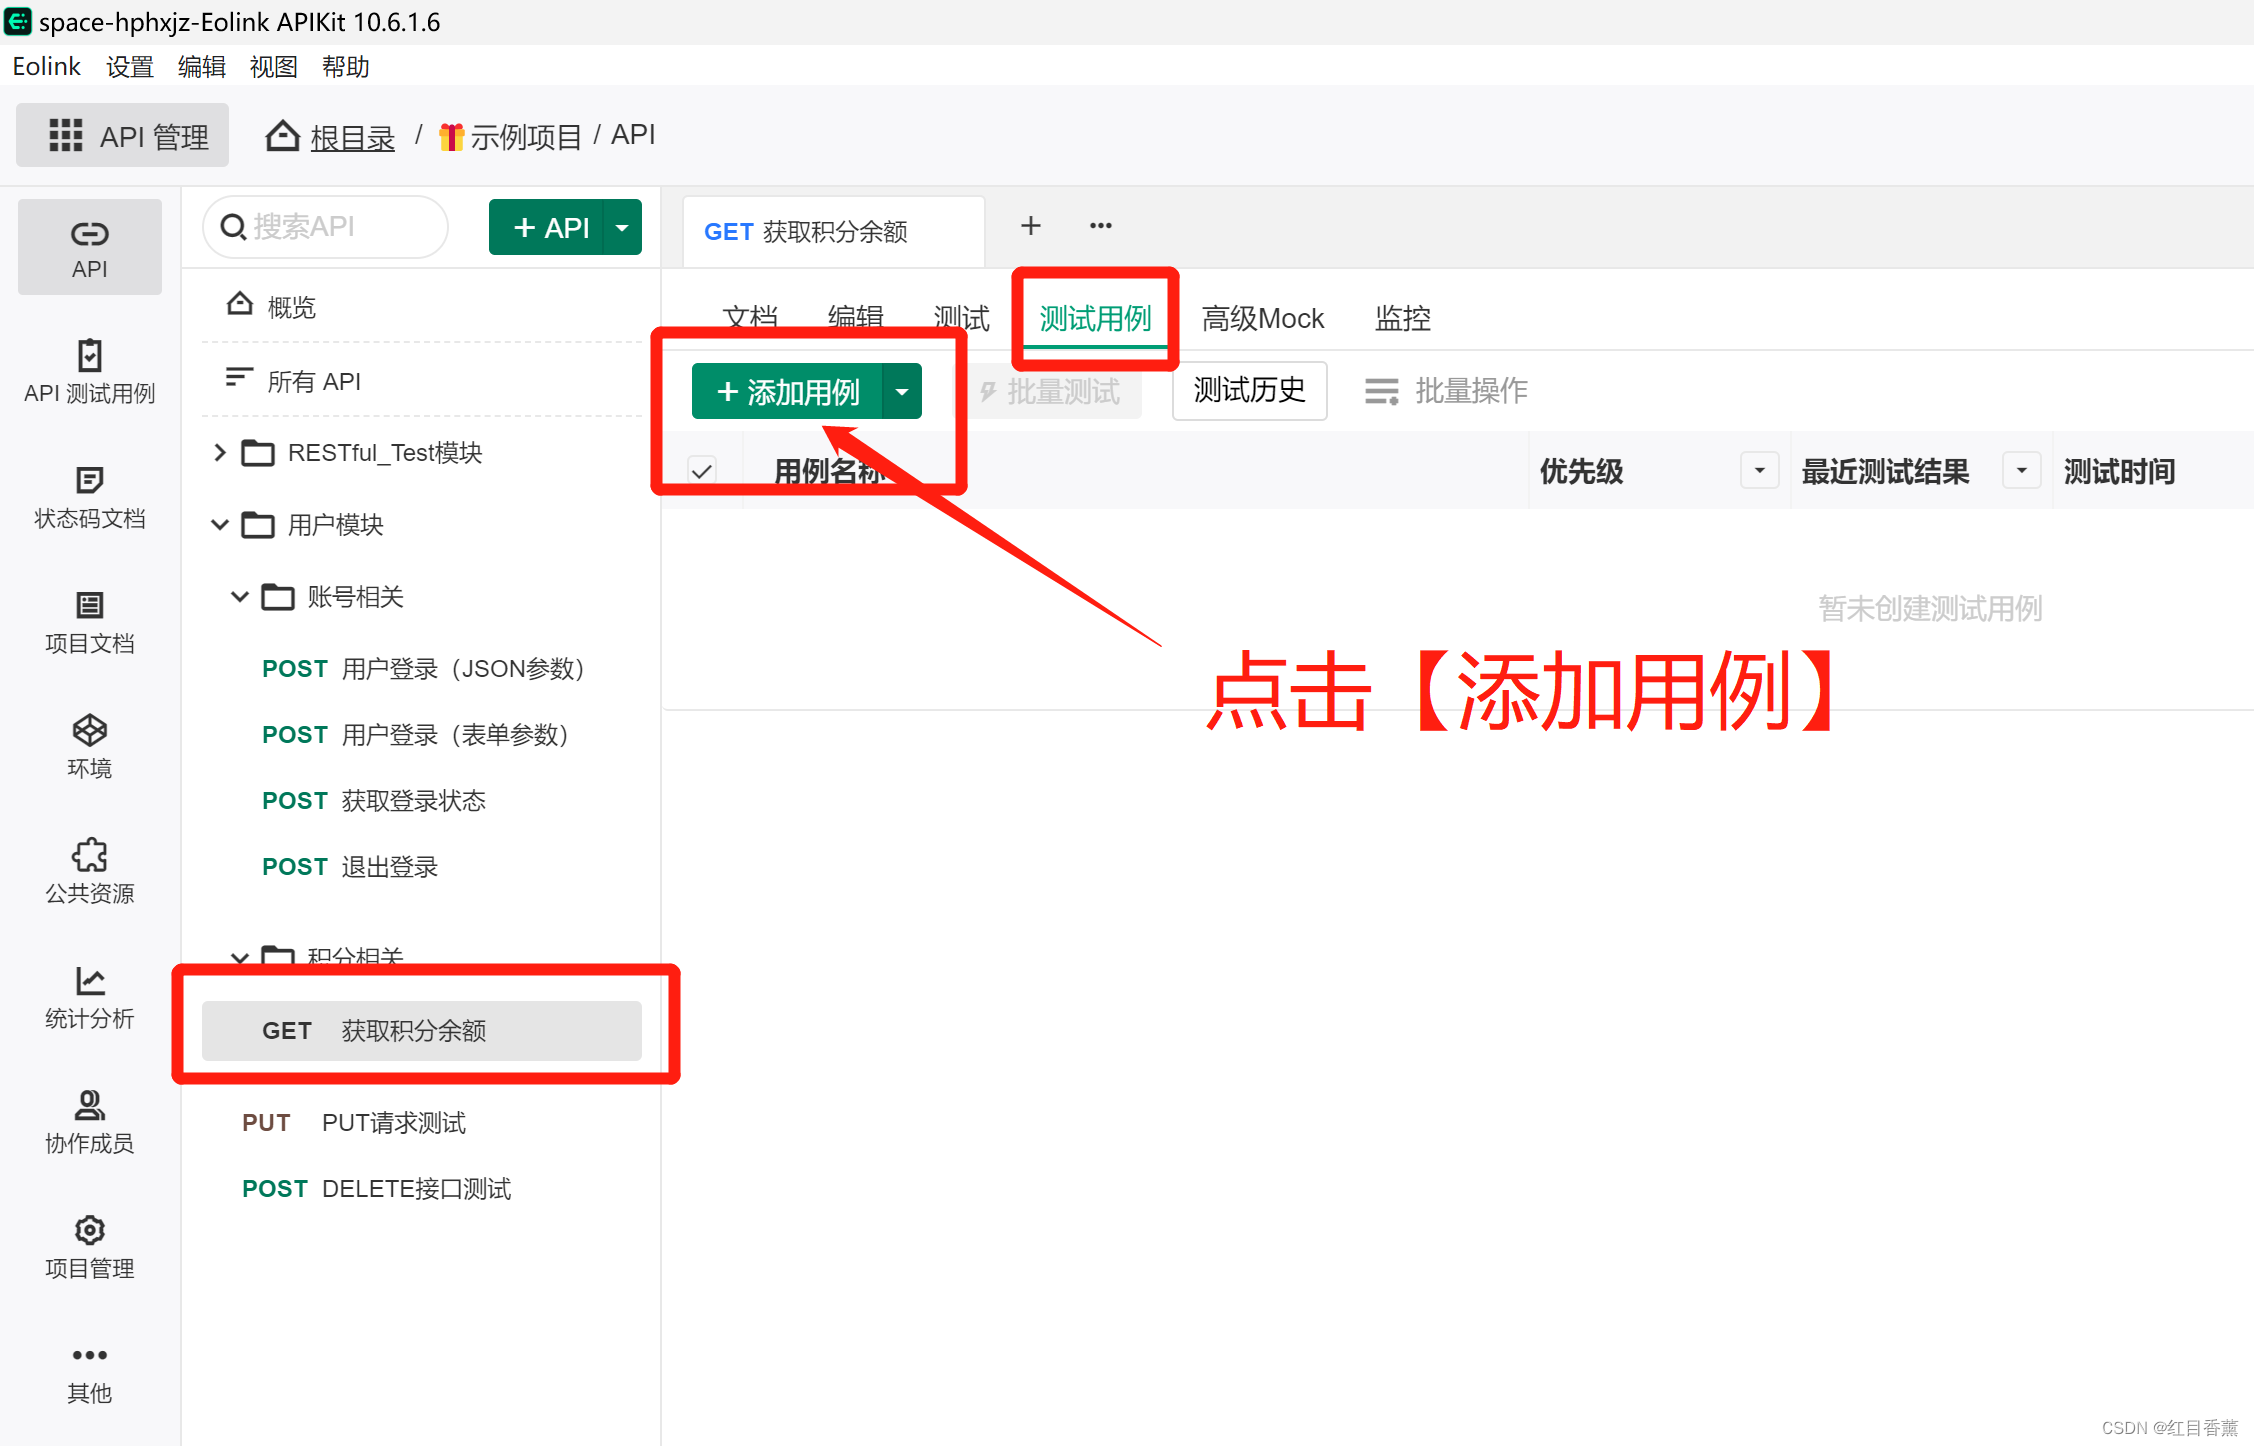
Task: Open 协作成员 in sidebar
Action: pos(89,1122)
